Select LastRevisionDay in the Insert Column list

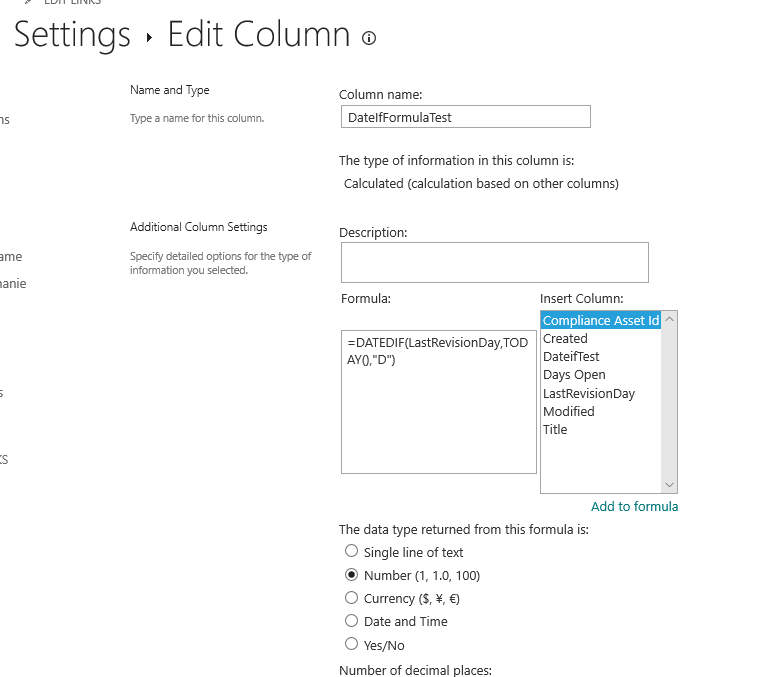point(589,393)
